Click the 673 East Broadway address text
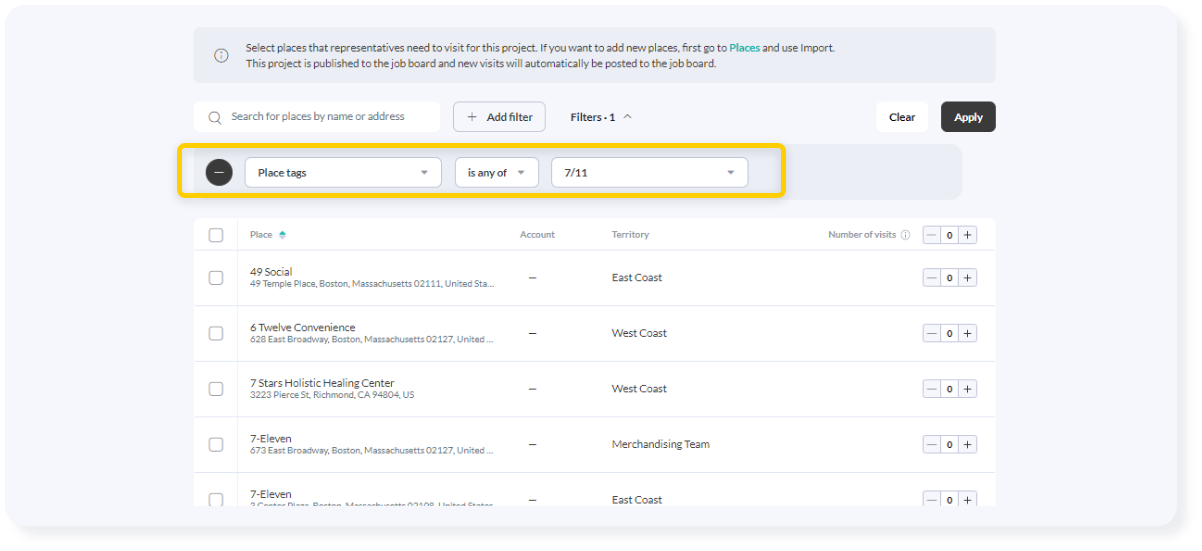Image resolution: width=1202 pixels, height=551 pixels. coord(372,451)
